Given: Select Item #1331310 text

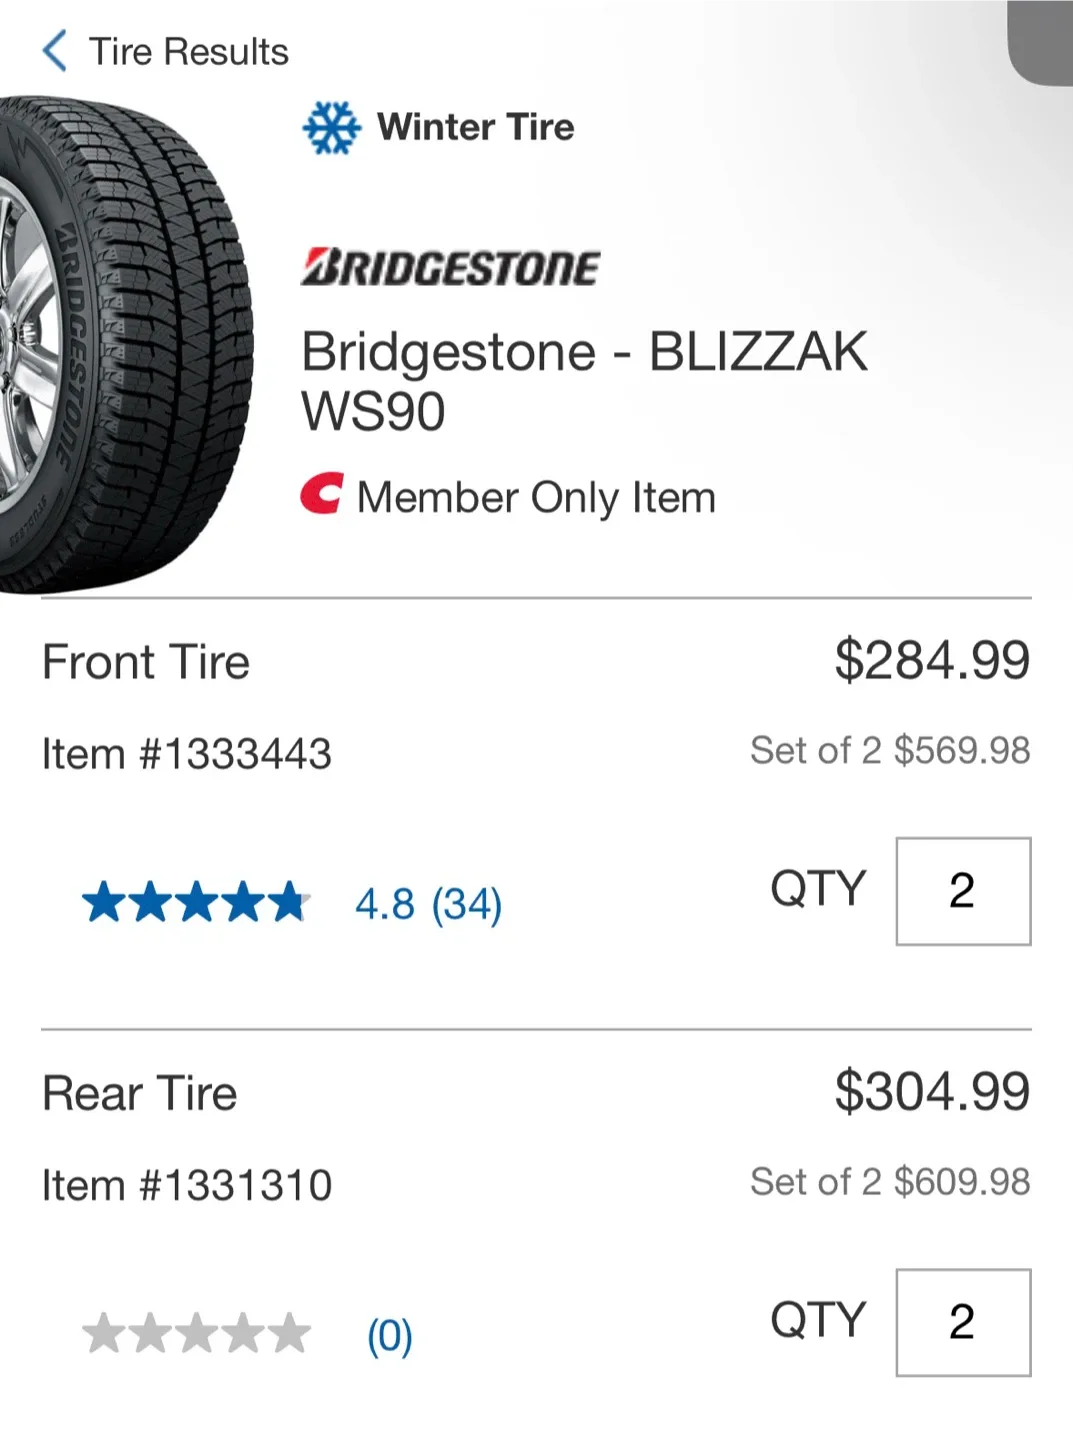Looking at the screenshot, I should 188,1184.
